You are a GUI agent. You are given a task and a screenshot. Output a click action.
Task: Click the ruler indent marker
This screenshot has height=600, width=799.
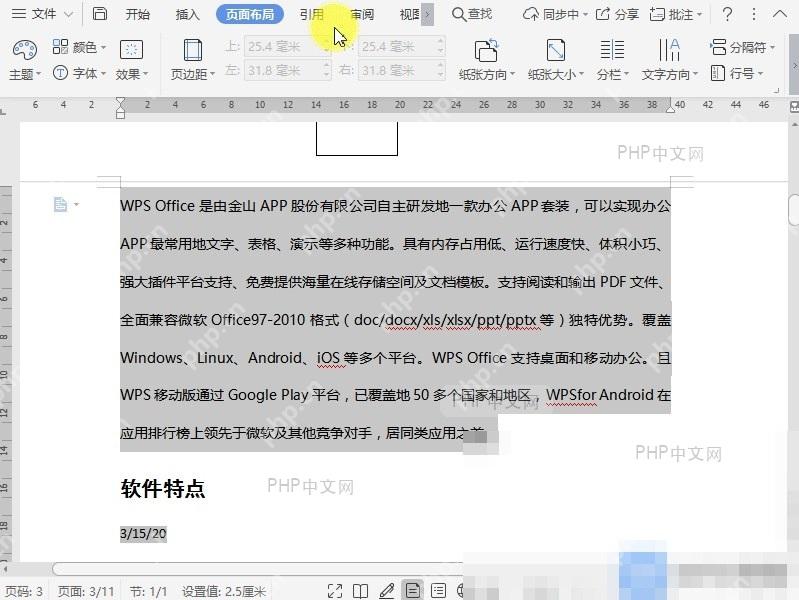point(120,108)
